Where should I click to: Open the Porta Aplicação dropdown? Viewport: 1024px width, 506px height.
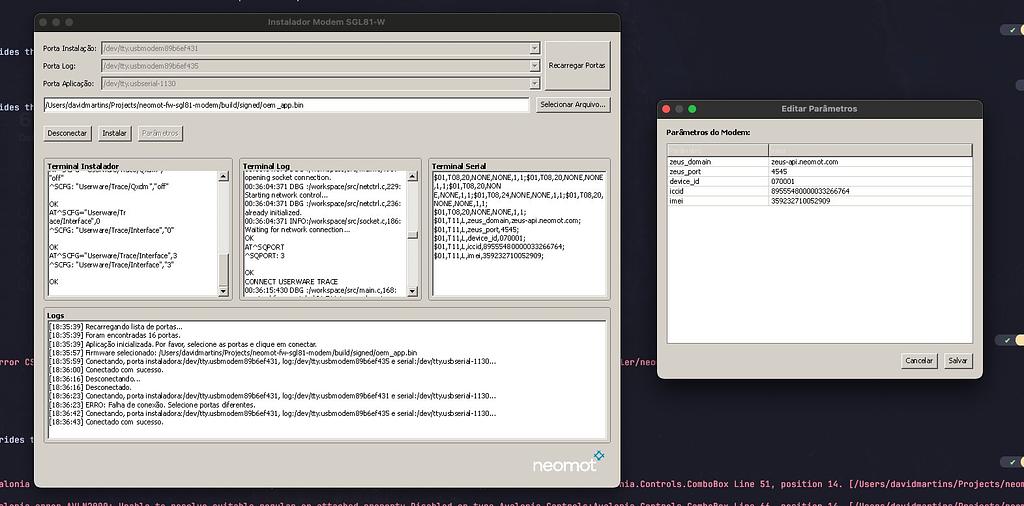tap(320, 84)
